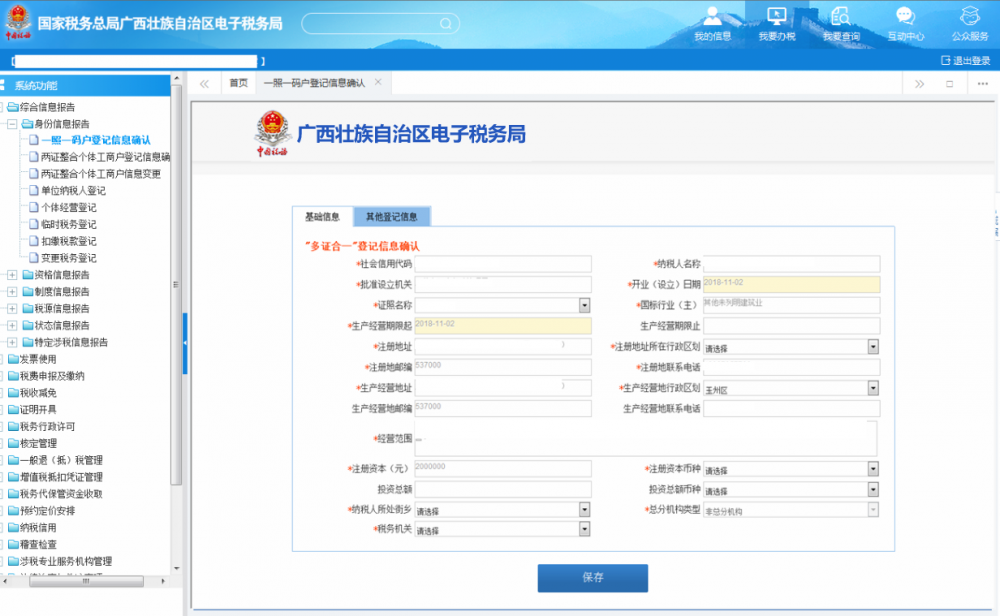1000x616 pixels.
Task: Click the 社会信用代码 input field
Action: point(503,264)
